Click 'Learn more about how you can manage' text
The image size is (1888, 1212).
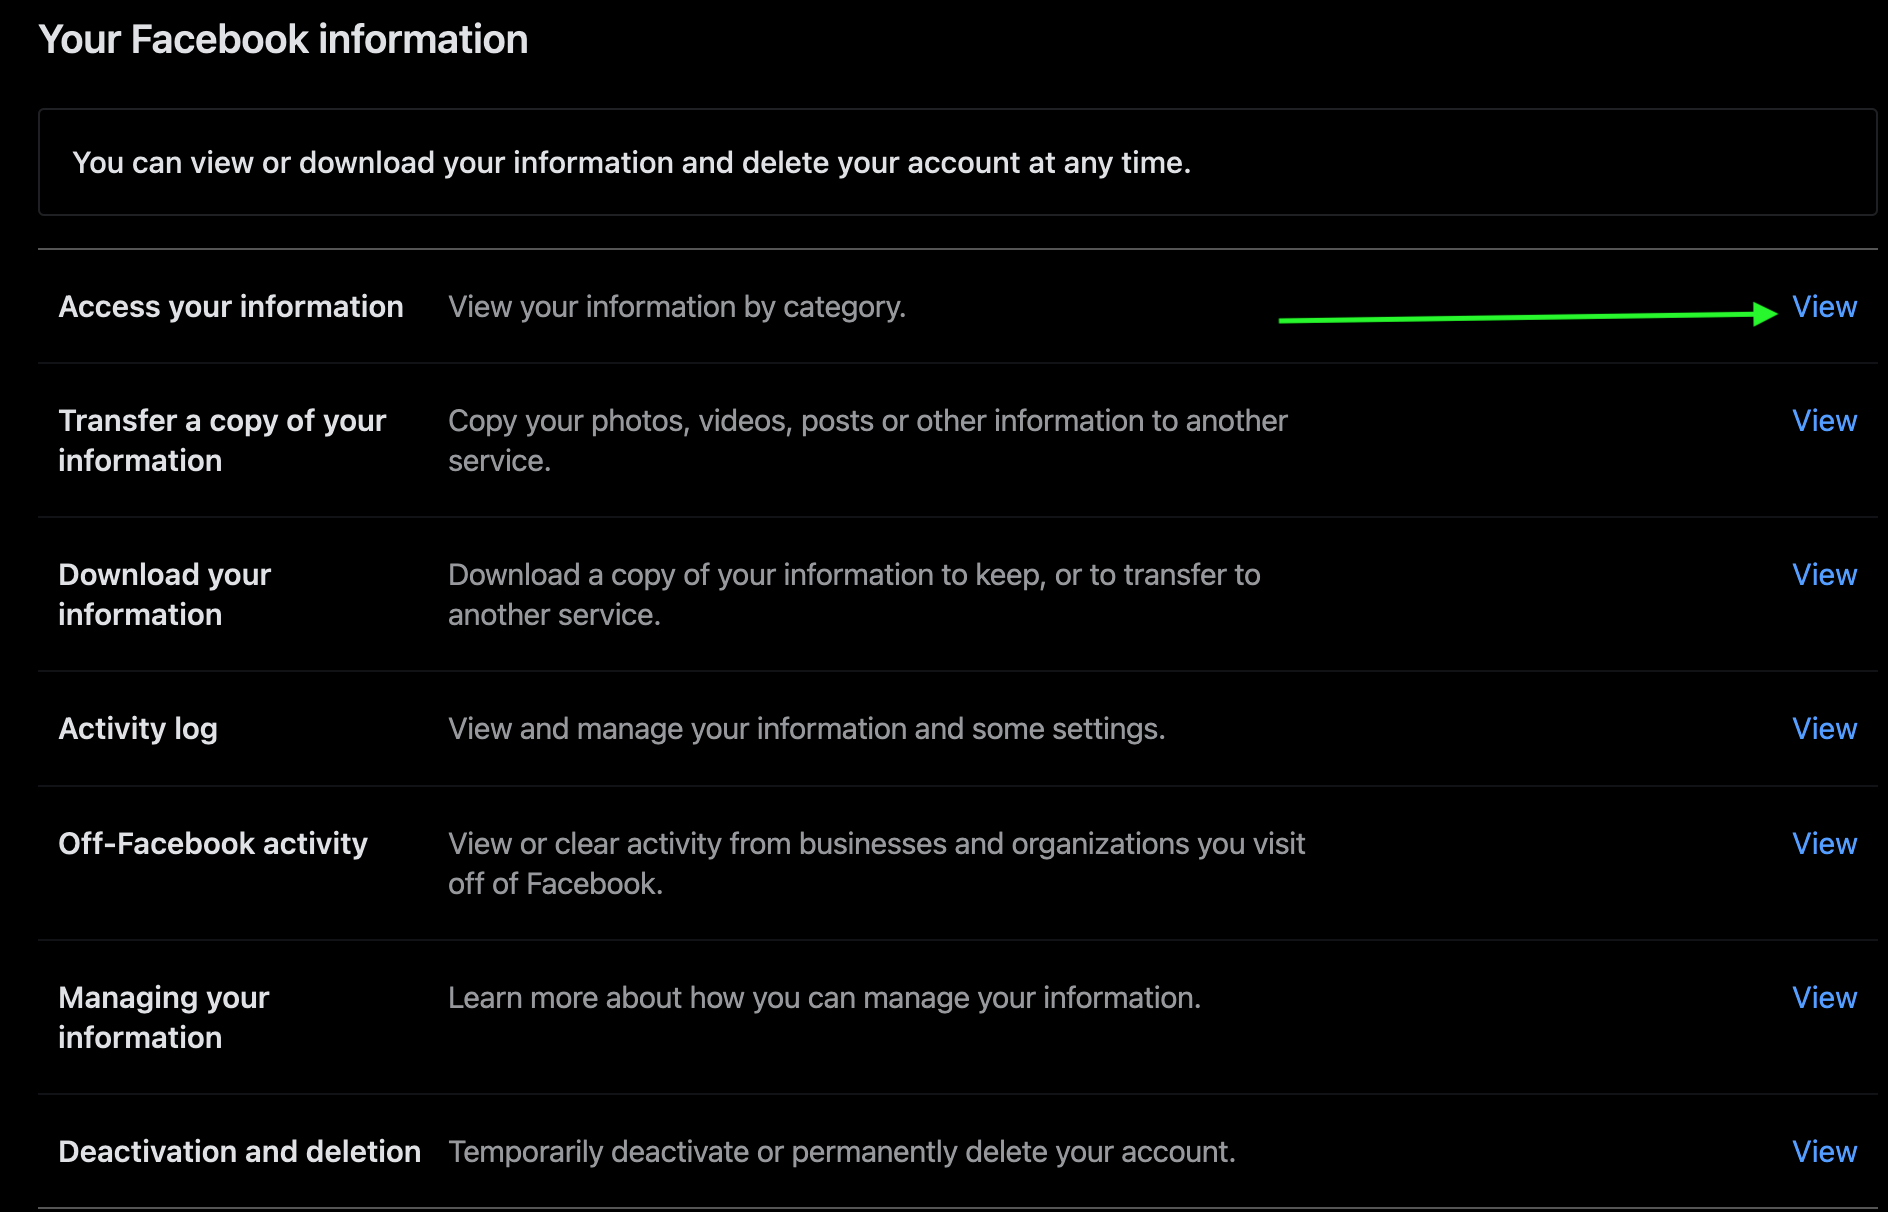(x=825, y=998)
